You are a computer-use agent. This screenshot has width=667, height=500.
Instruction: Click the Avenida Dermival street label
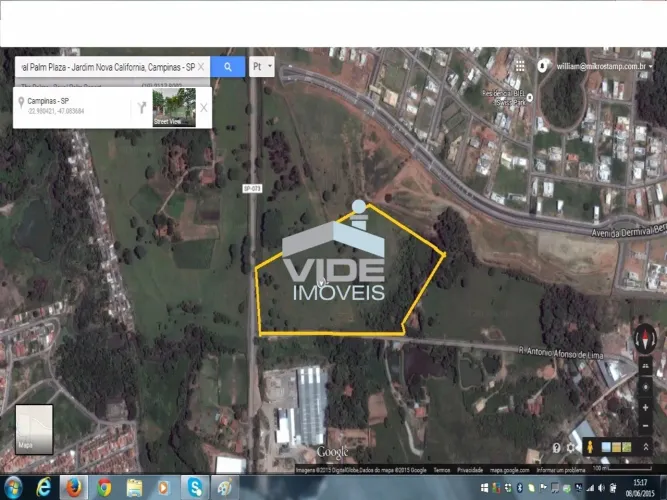click(629, 231)
